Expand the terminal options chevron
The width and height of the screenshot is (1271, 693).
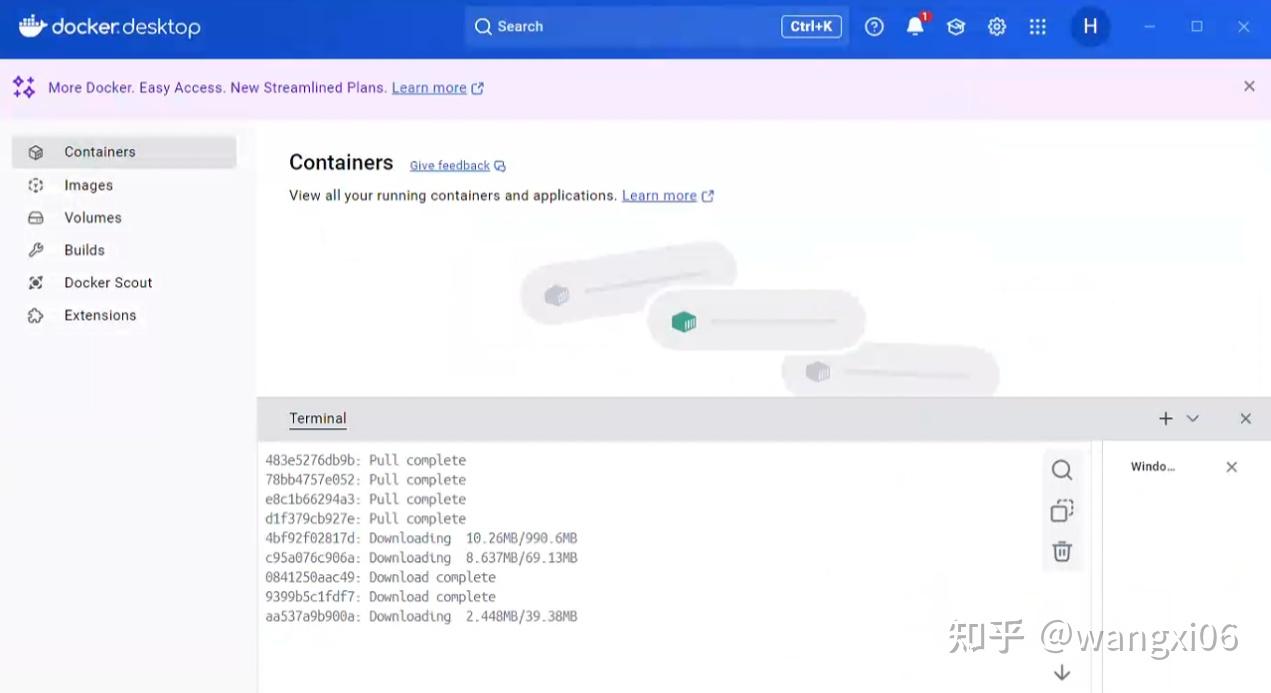tap(1192, 419)
